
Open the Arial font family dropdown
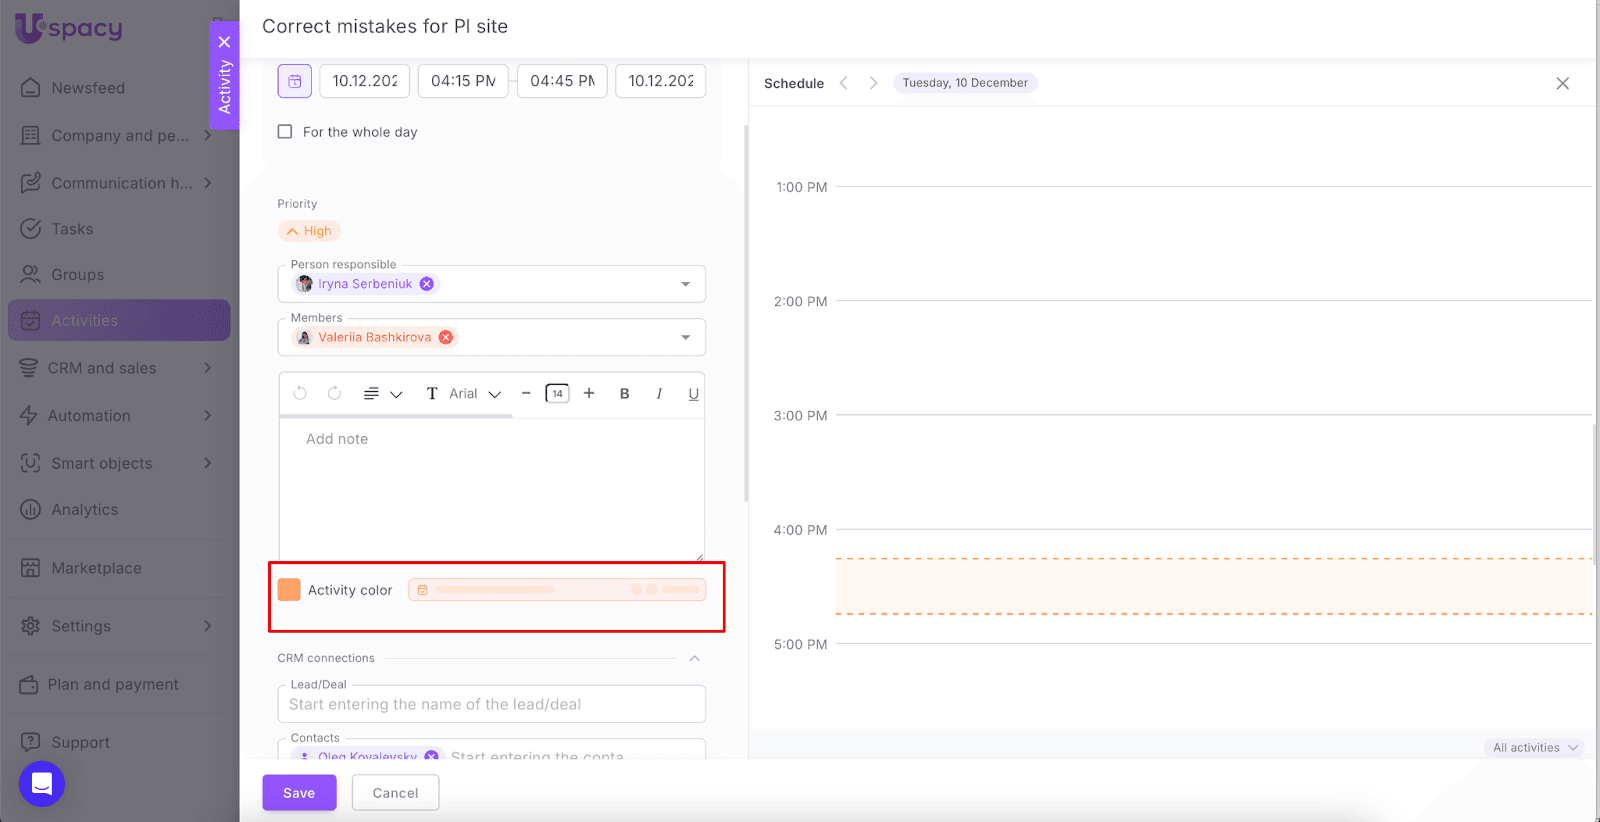pyautogui.click(x=475, y=394)
